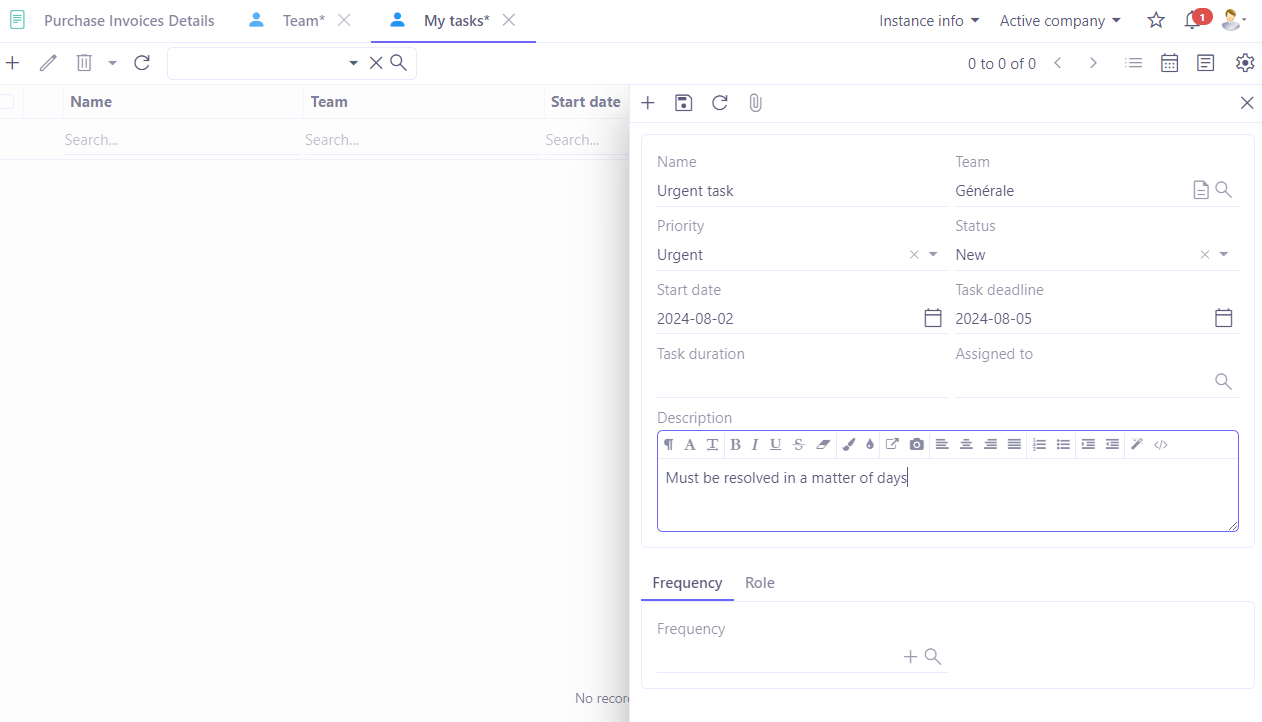Switch to calendar view in top toolbar
The width and height of the screenshot is (1262, 722).
point(1169,62)
